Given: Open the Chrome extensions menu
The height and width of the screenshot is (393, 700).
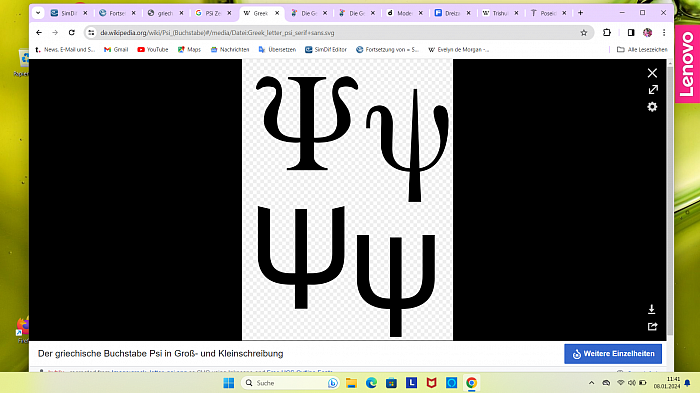Looking at the screenshot, I should (607, 33).
